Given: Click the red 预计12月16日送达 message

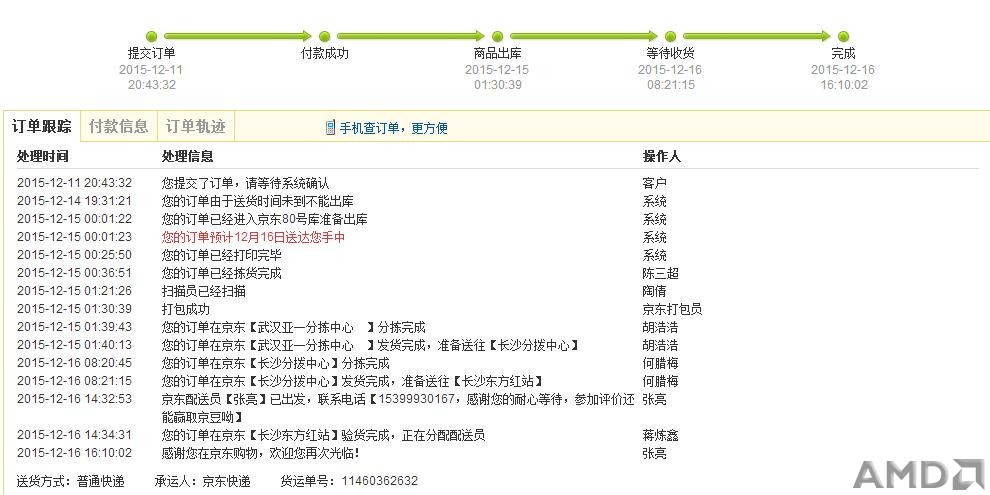Looking at the screenshot, I should click(x=253, y=237).
